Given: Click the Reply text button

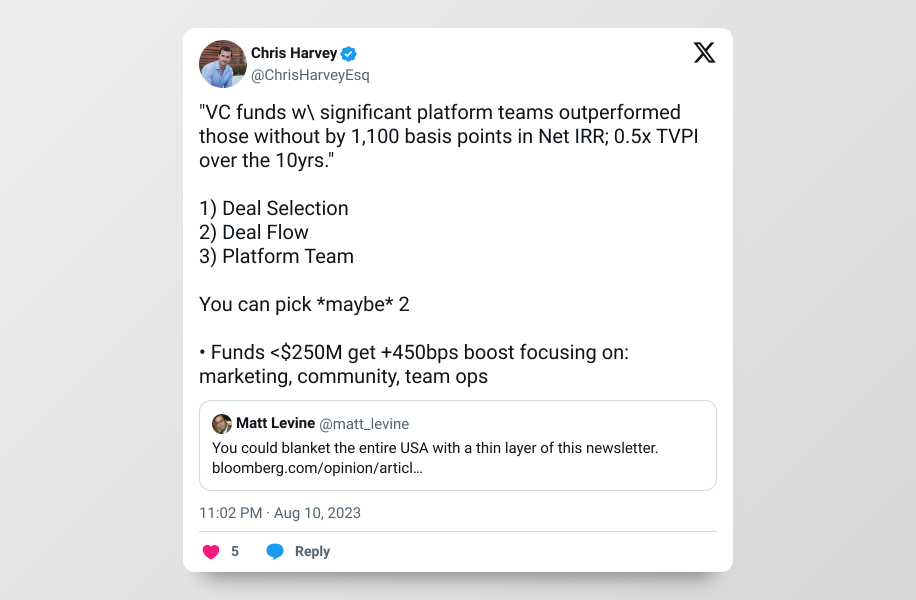Looking at the screenshot, I should (313, 552).
